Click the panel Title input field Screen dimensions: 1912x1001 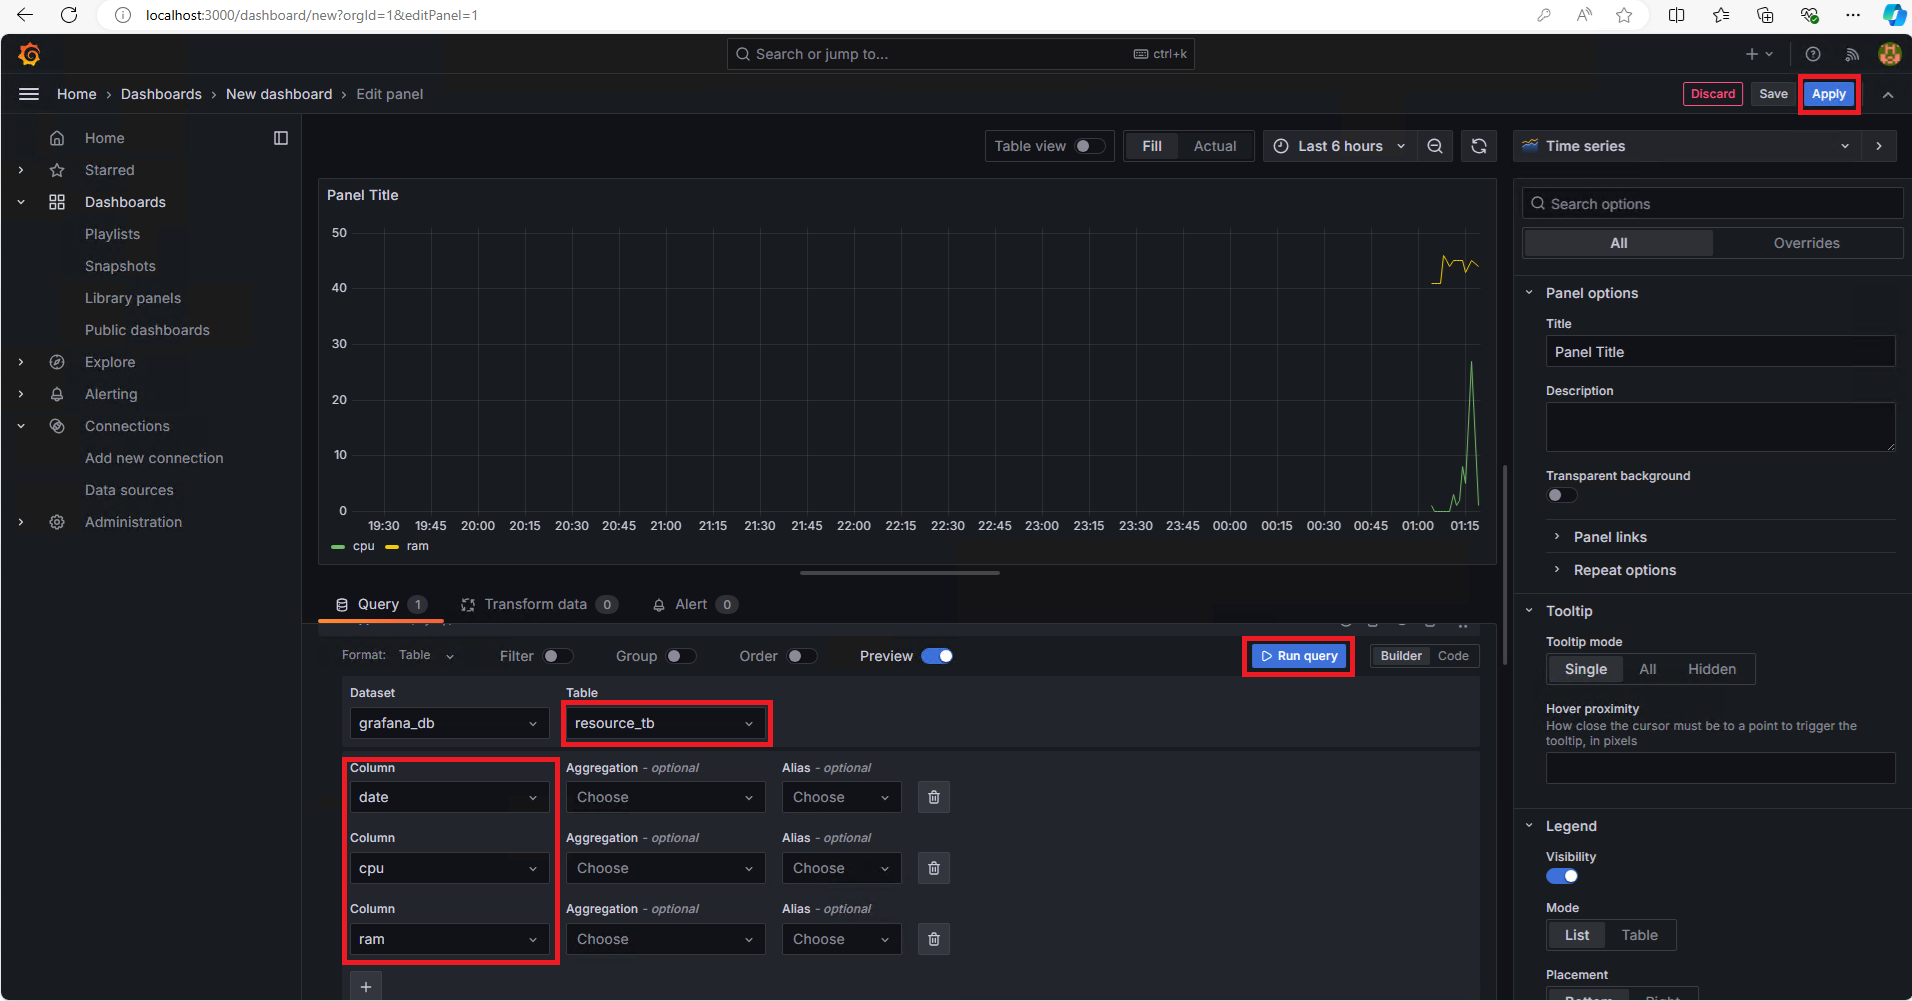1720,352
